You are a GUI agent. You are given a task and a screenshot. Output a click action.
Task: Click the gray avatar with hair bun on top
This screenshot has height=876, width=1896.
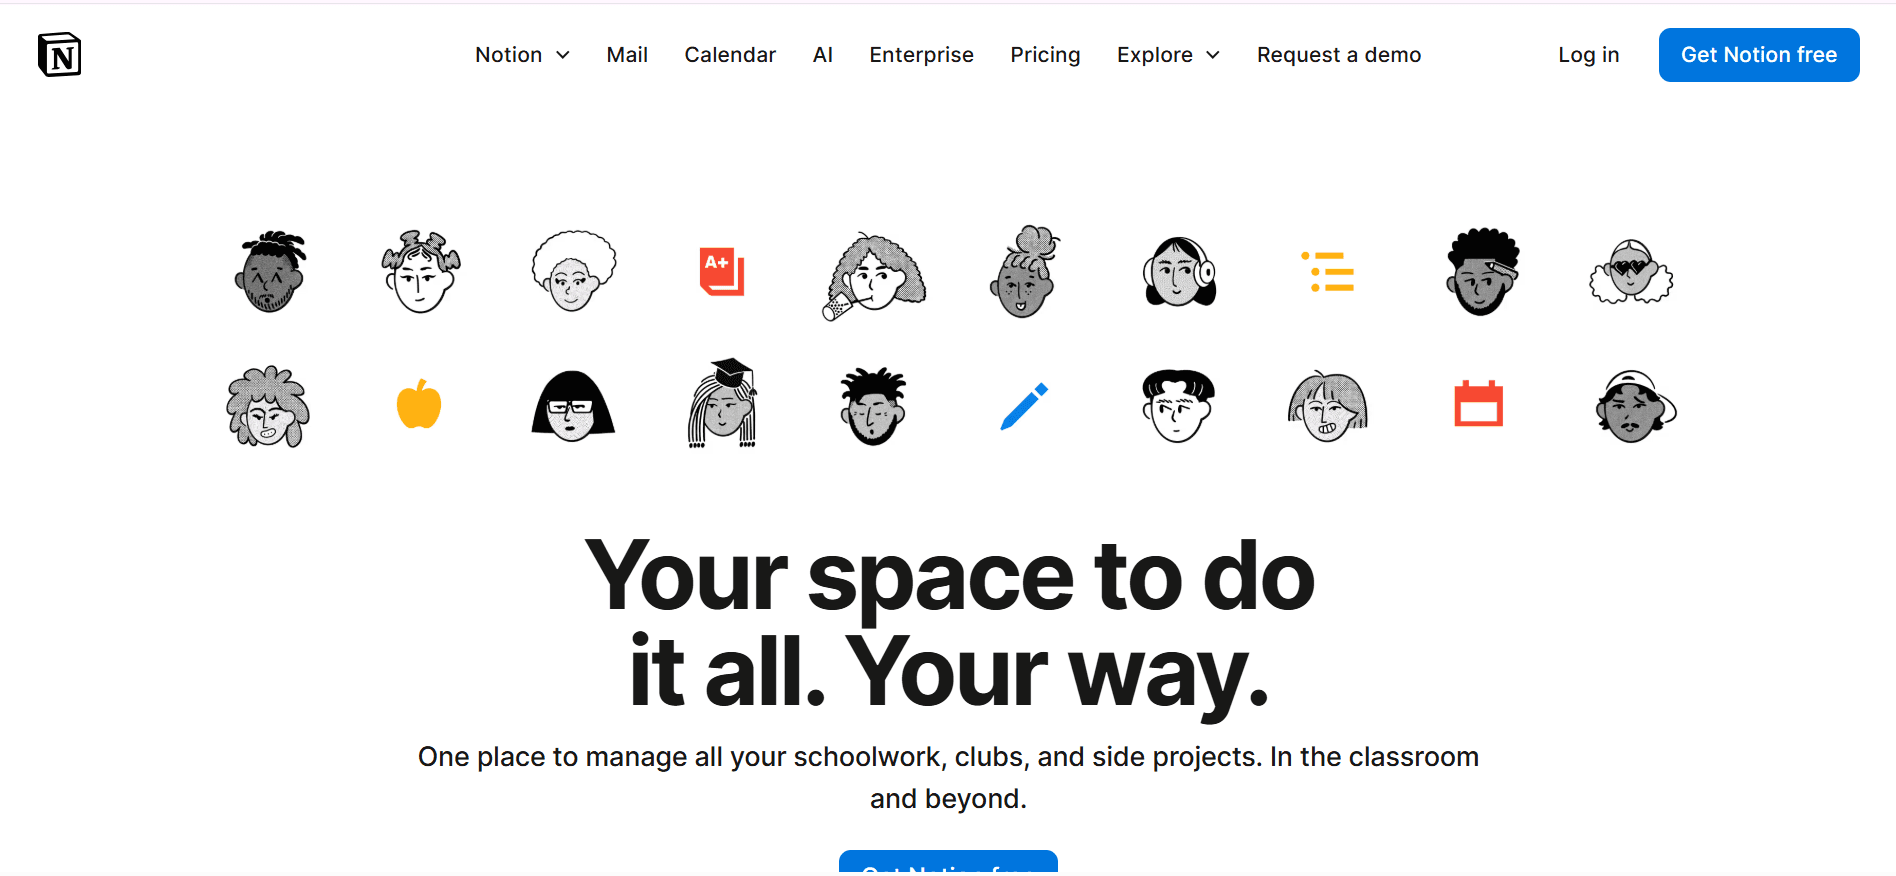point(1025,272)
